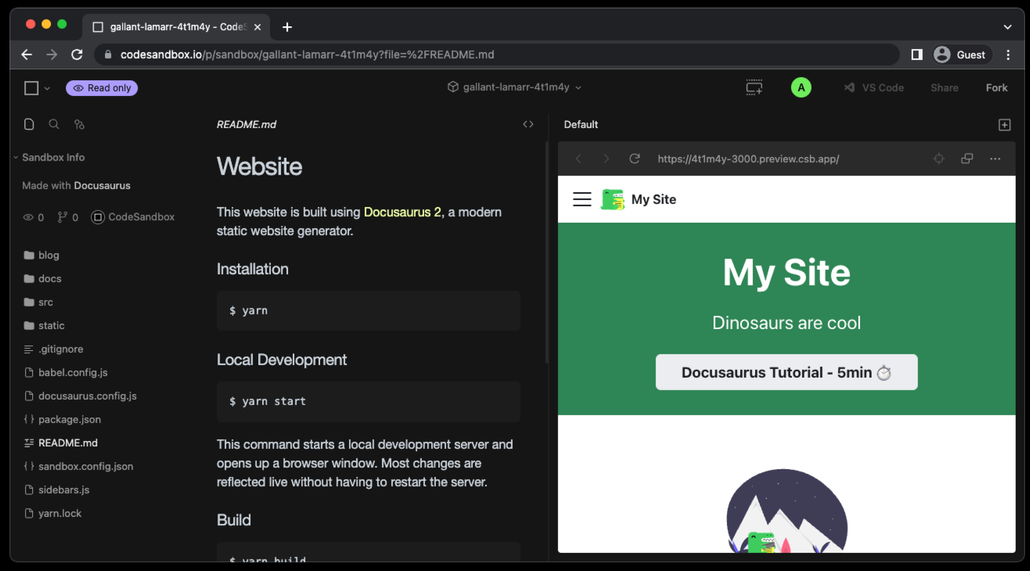Toggle the README source code view icon
The width and height of the screenshot is (1030, 571).
[528, 125]
